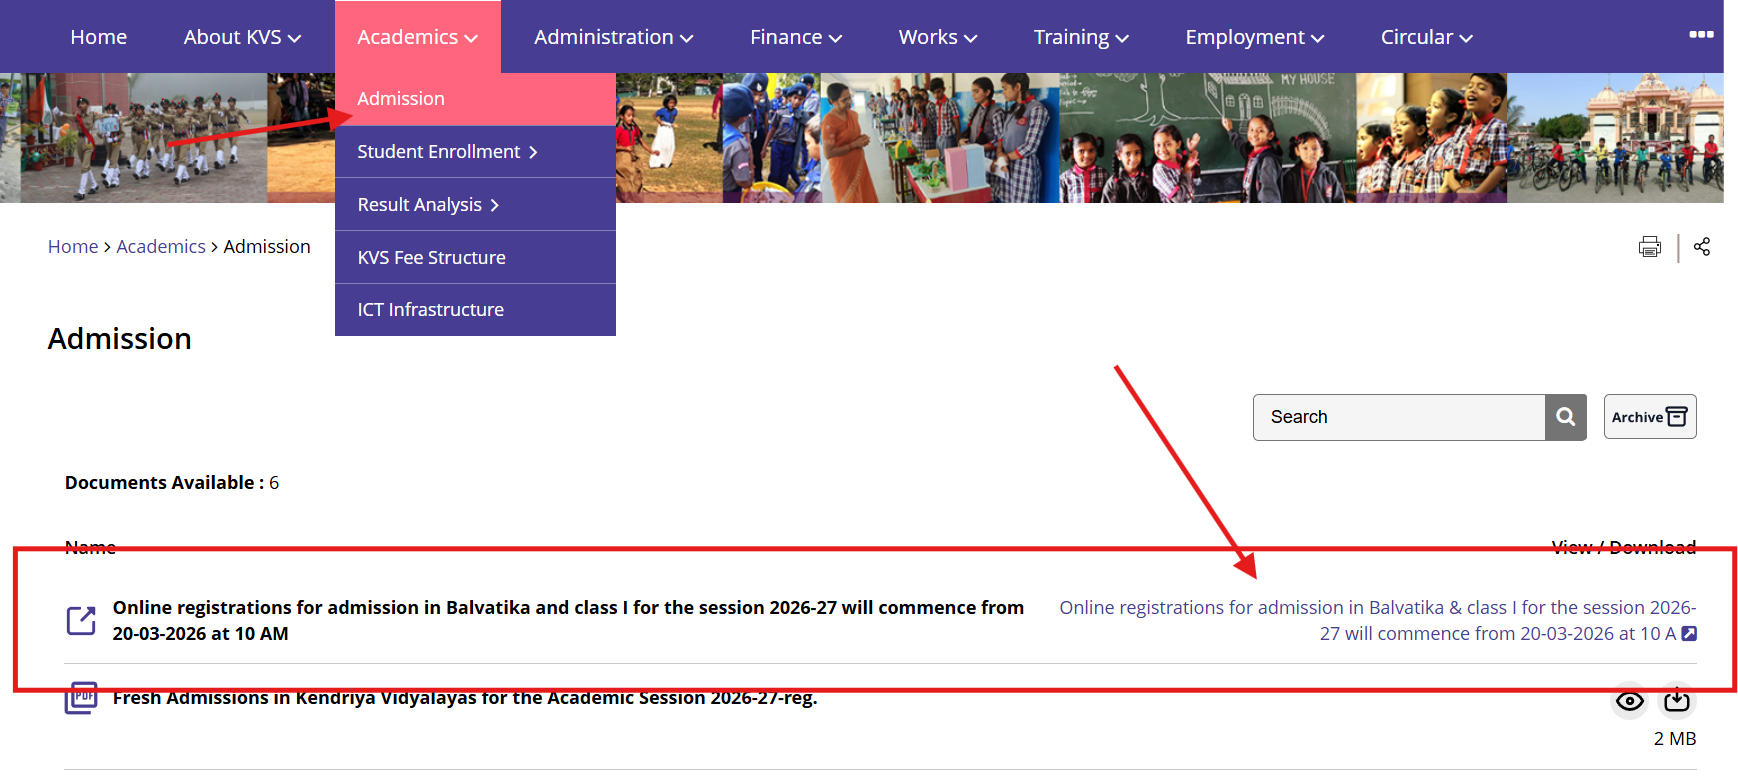The width and height of the screenshot is (1738, 778).
Task: Click the print page icon
Action: pyautogui.click(x=1649, y=247)
